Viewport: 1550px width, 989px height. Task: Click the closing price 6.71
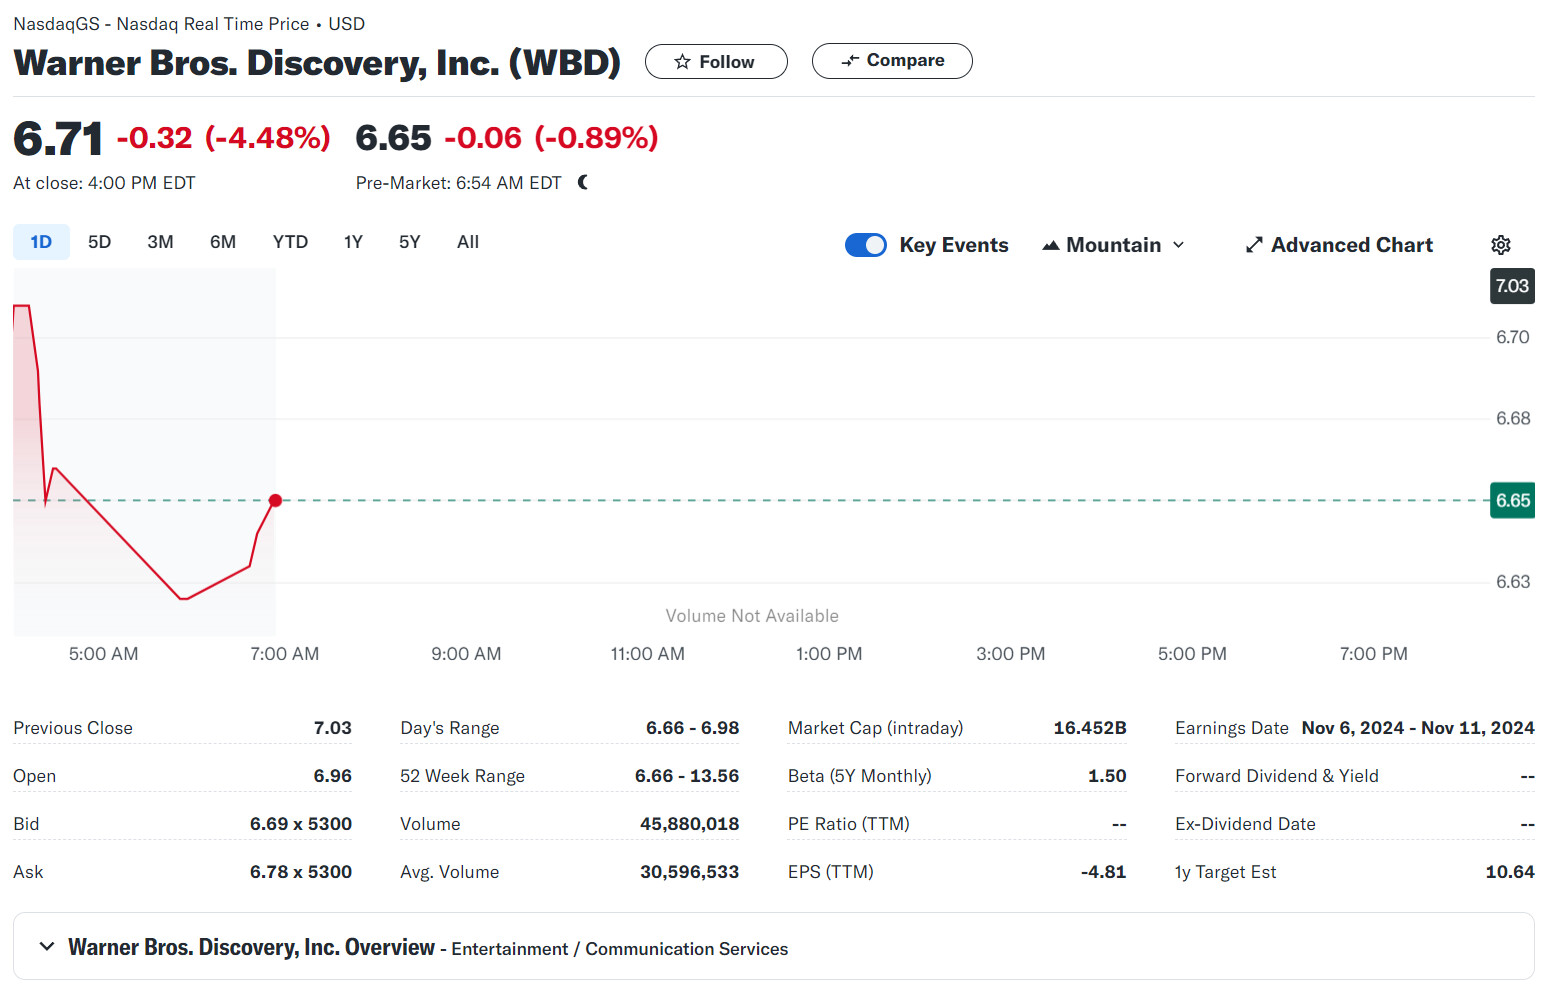pyautogui.click(x=58, y=138)
